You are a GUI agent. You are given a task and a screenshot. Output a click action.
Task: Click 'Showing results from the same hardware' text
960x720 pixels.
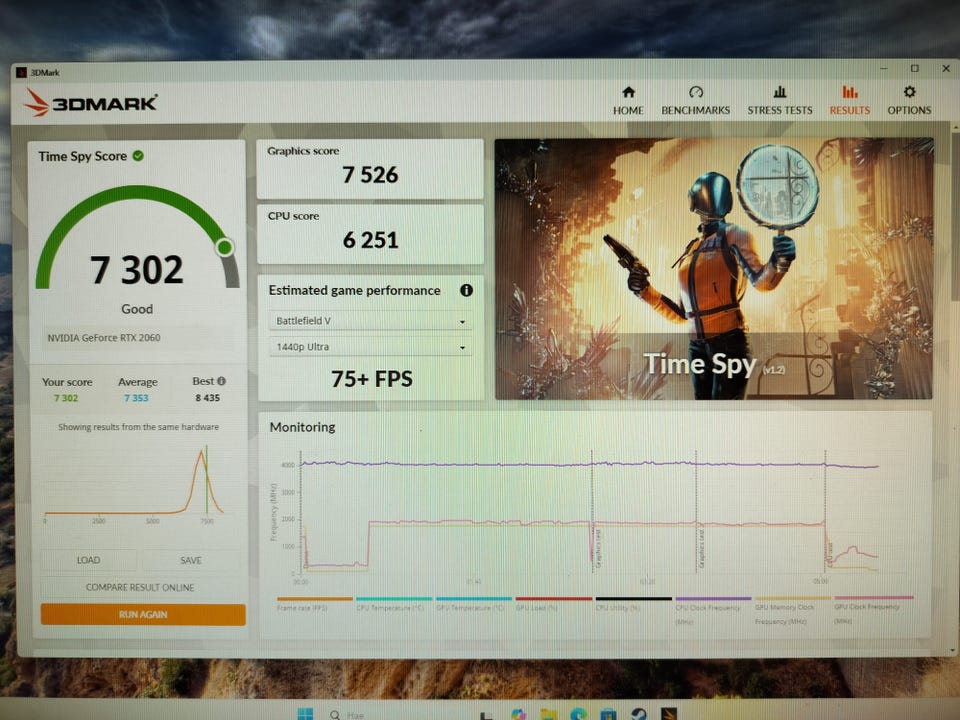coord(138,427)
